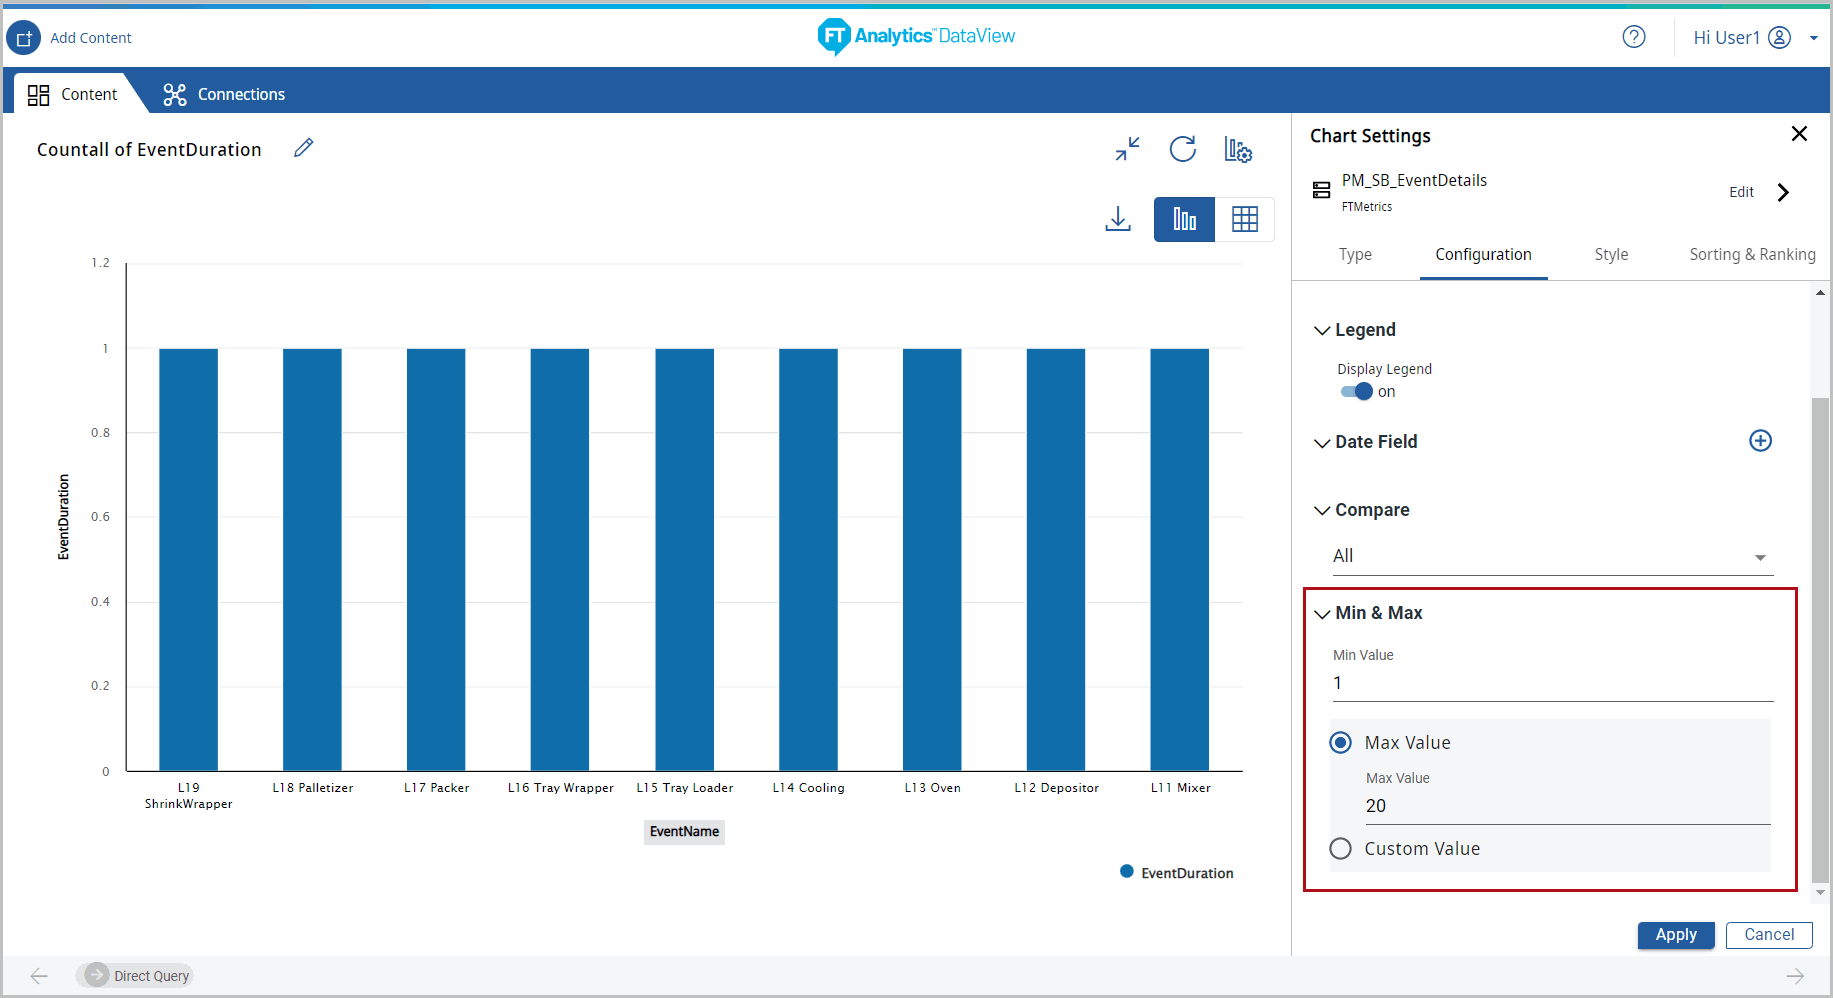The image size is (1833, 998).
Task: Edit the chart title with pencil icon
Action: (304, 148)
